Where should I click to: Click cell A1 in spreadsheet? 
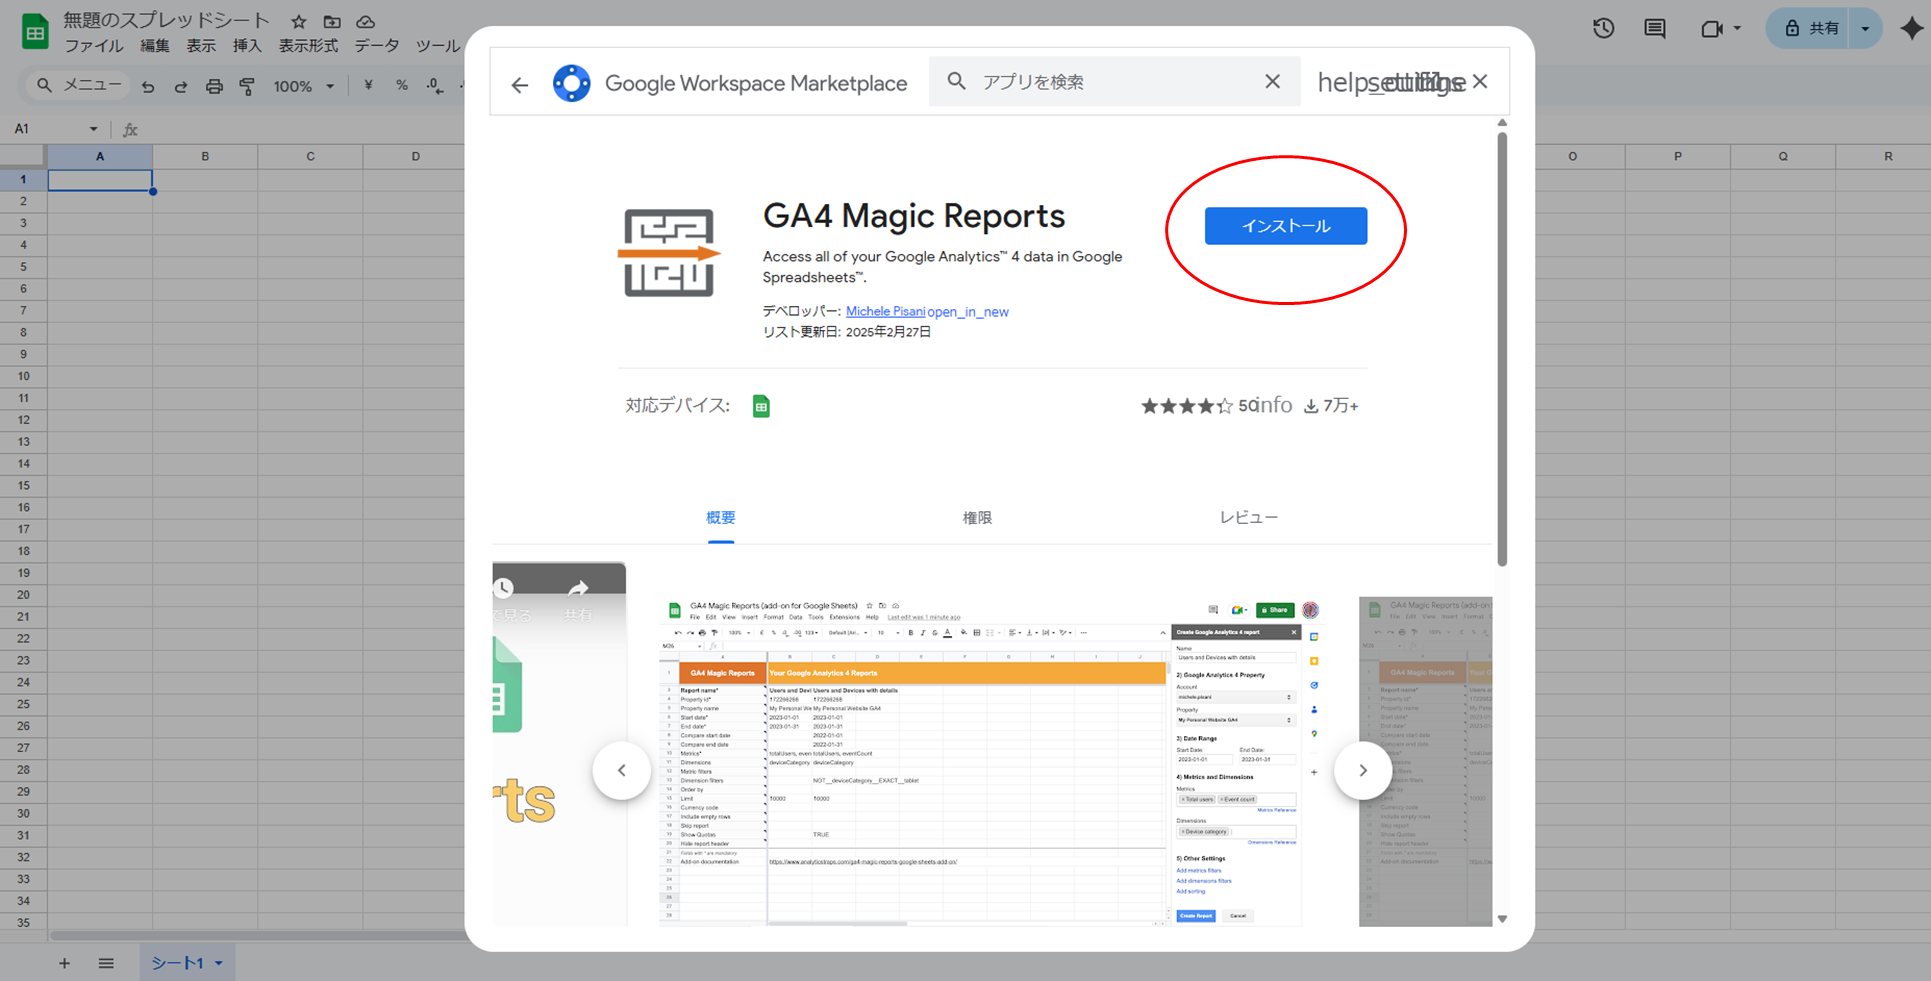click(x=100, y=180)
